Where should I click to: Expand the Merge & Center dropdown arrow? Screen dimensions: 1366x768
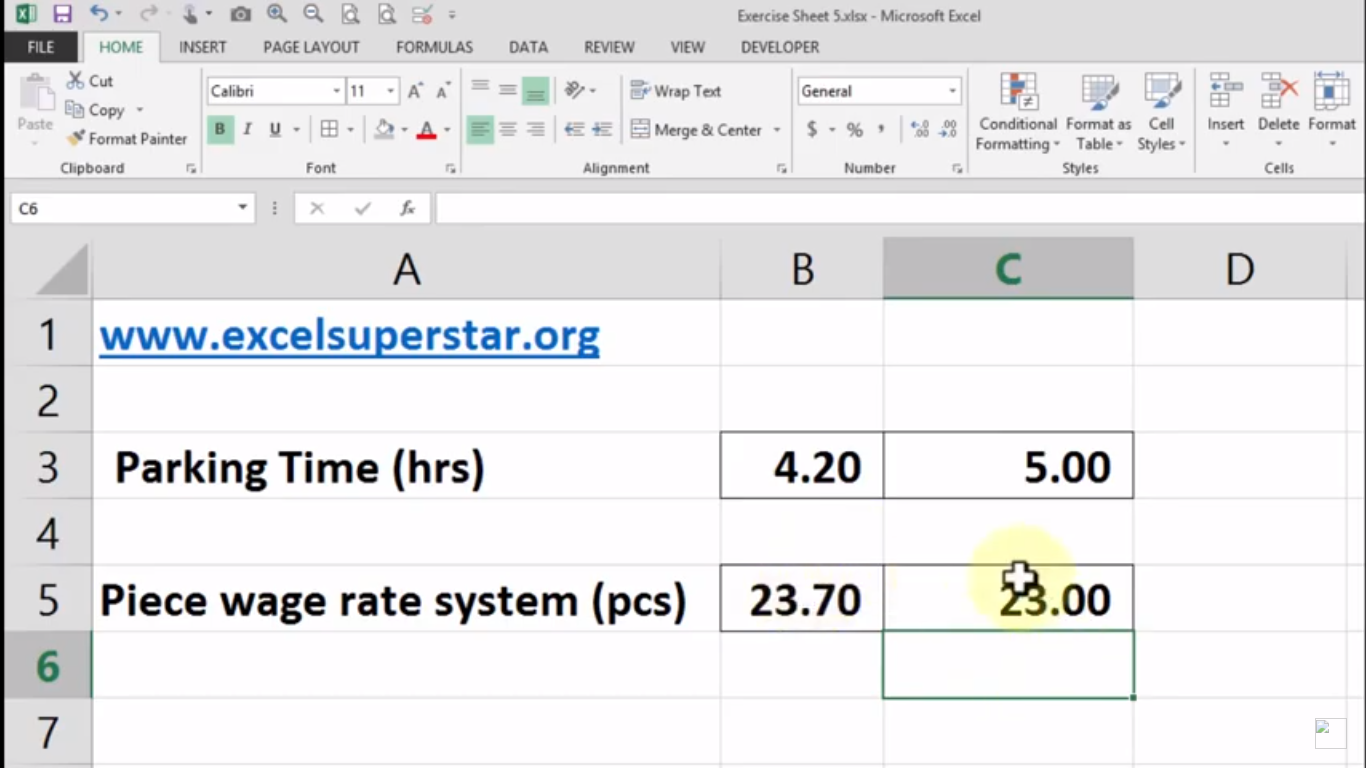point(777,130)
